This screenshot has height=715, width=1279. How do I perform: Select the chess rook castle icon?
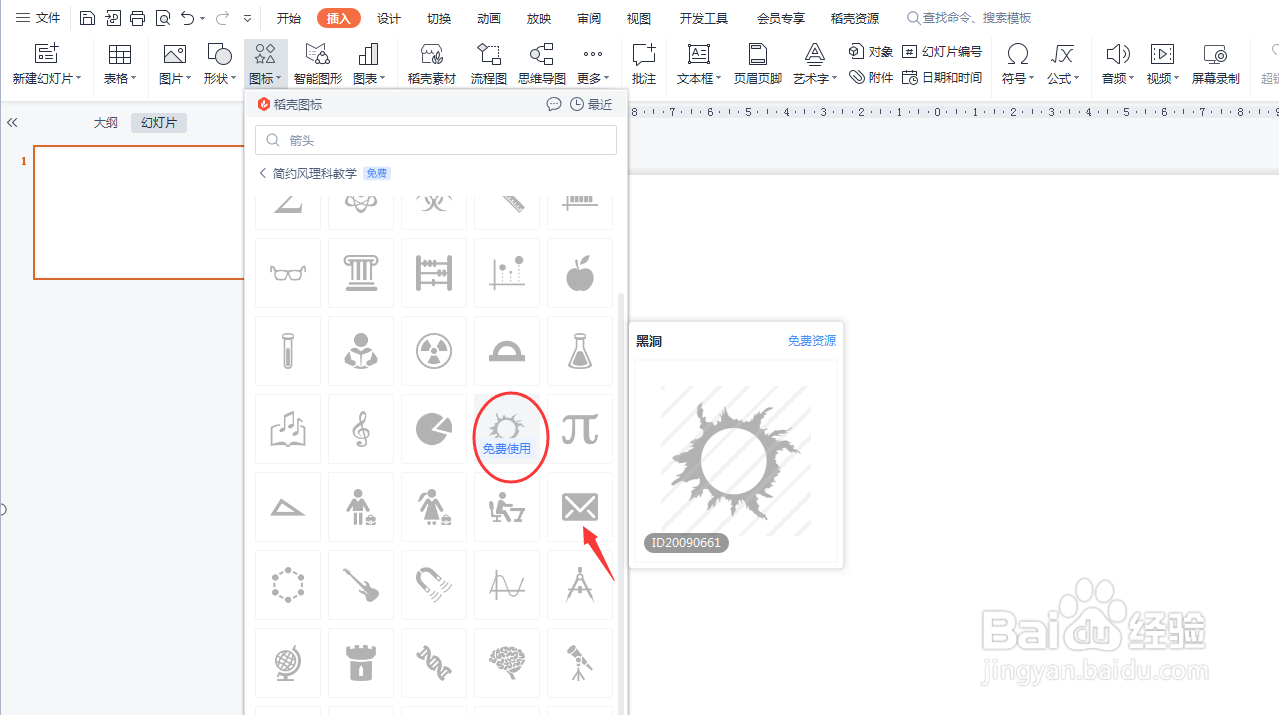tap(361, 663)
